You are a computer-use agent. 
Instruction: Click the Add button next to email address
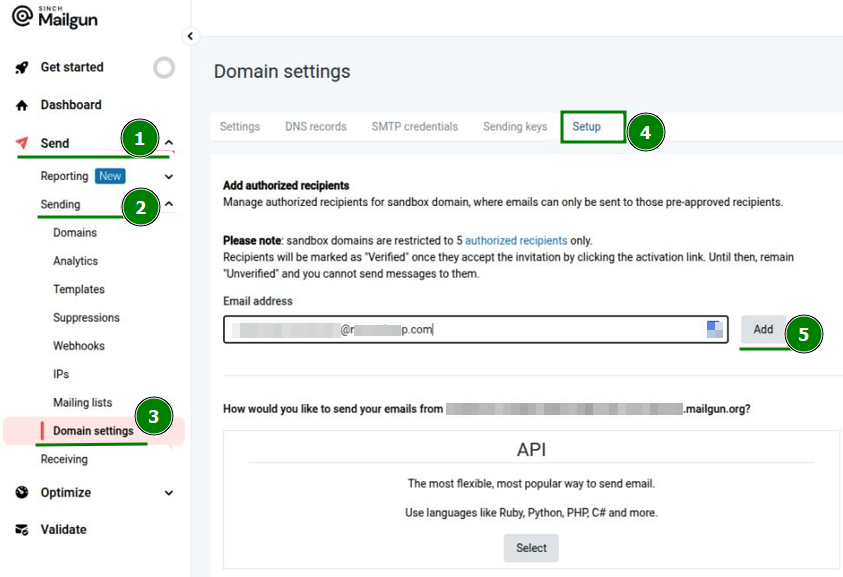763,328
